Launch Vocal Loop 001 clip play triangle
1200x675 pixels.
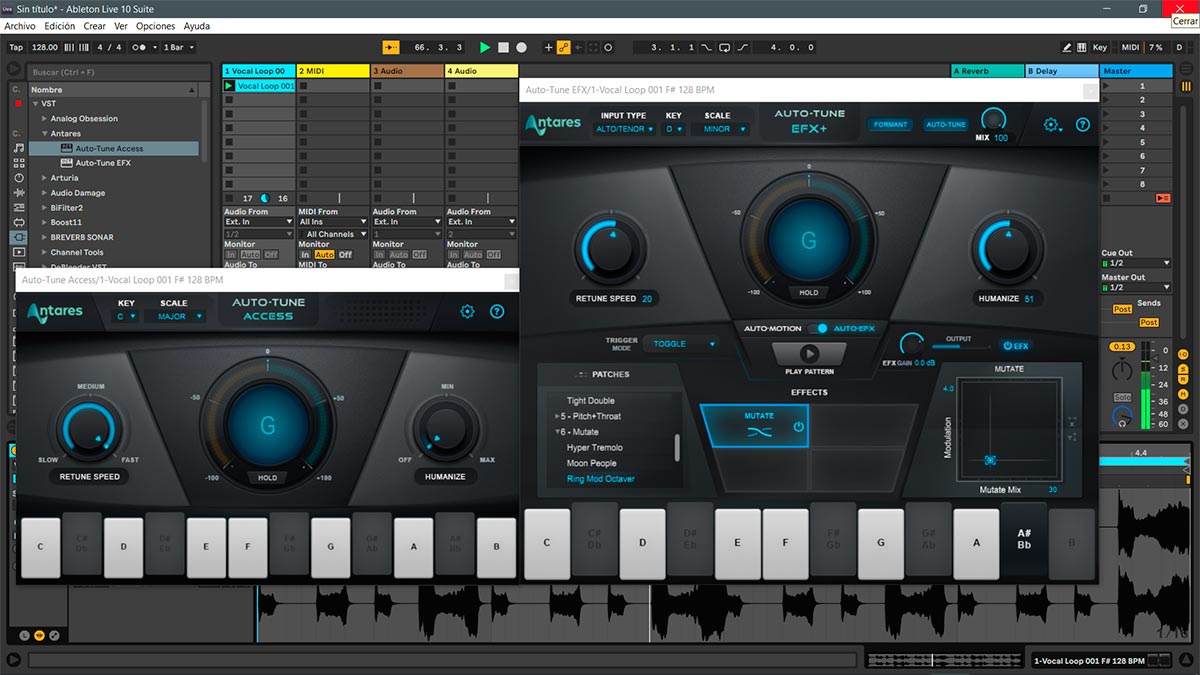tap(229, 86)
